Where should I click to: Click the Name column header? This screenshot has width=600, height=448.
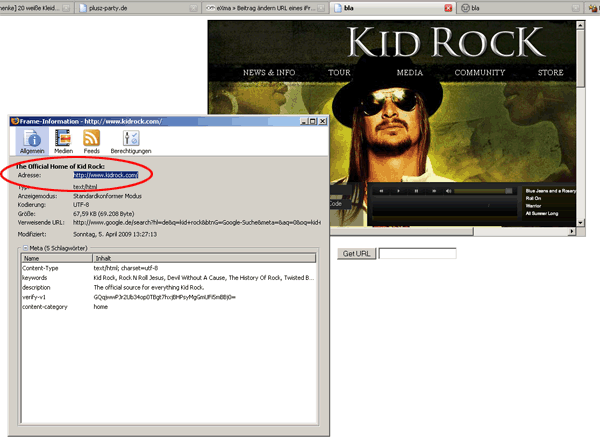(57, 258)
